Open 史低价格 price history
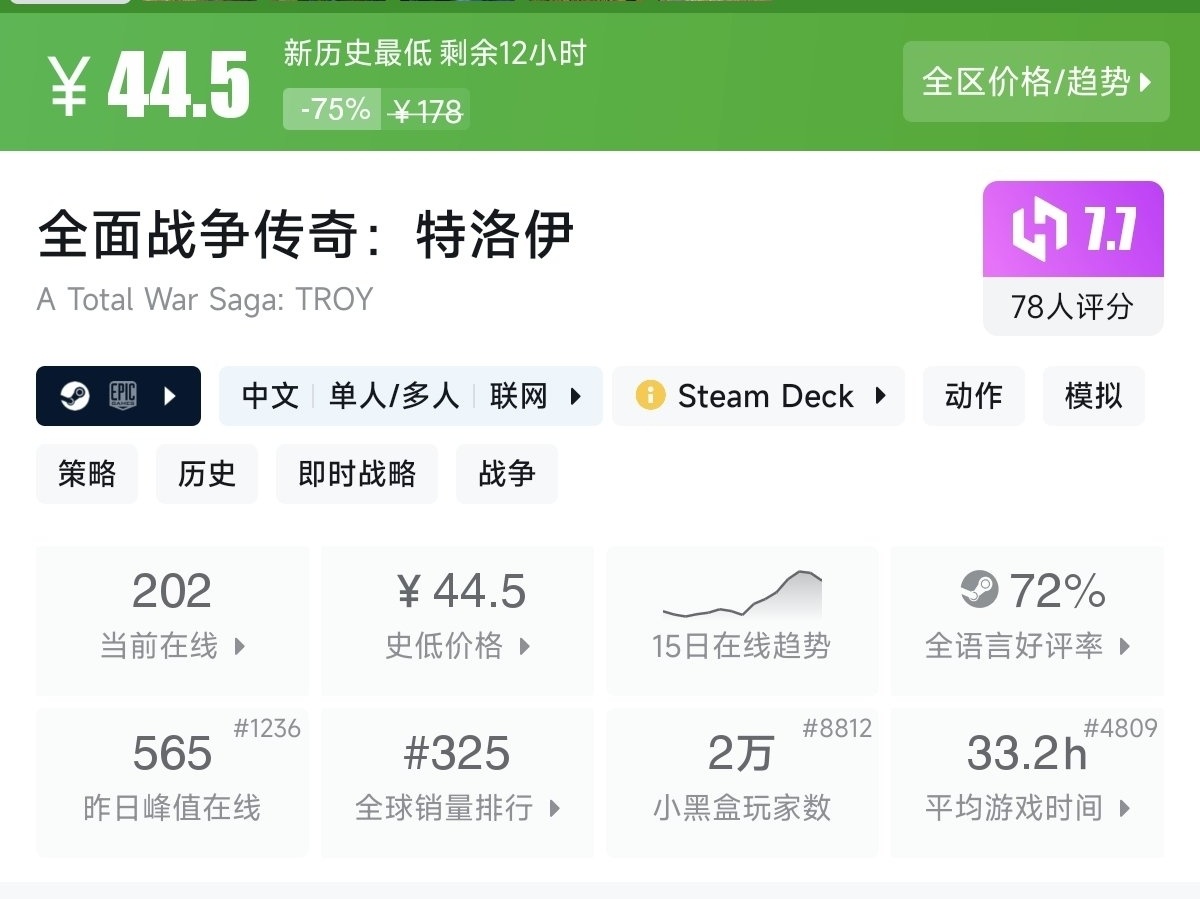 coord(458,620)
